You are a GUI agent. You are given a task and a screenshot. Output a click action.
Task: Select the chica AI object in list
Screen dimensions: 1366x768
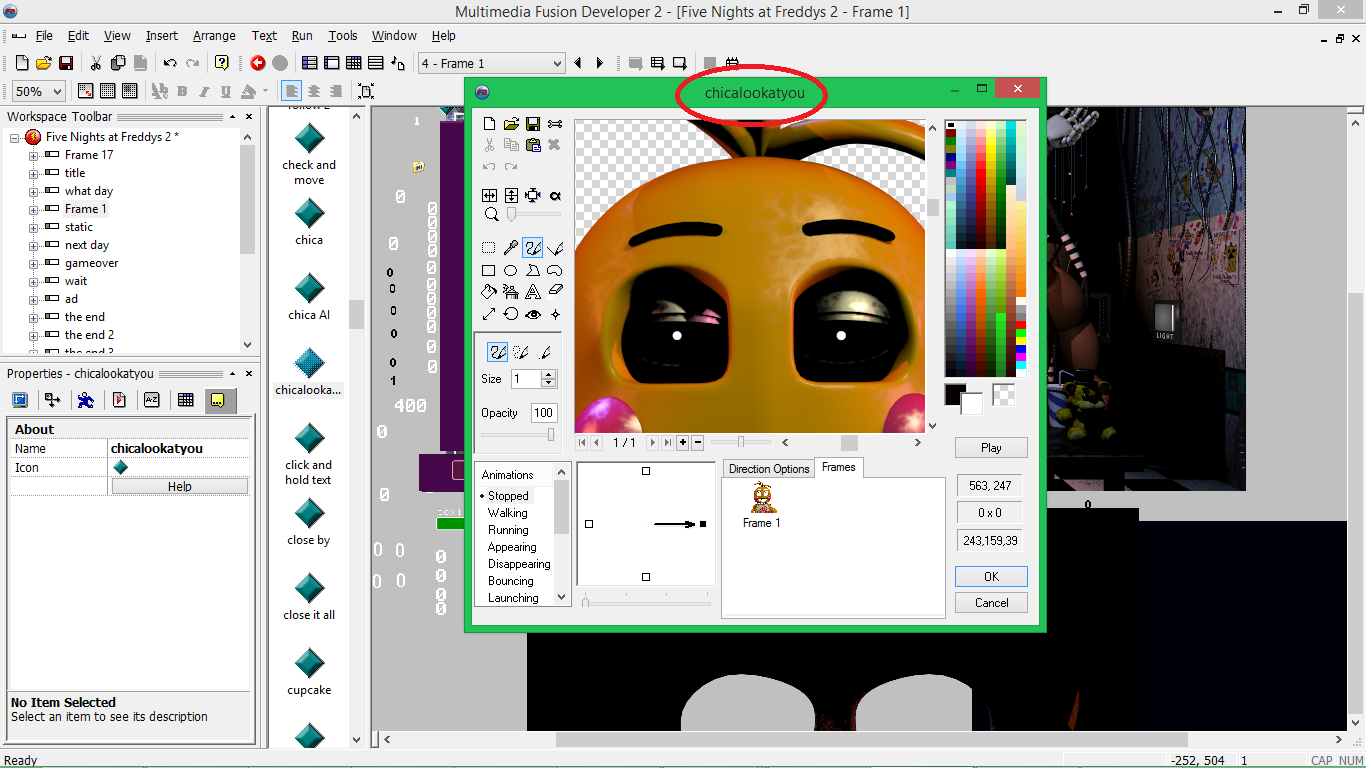click(x=309, y=297)
